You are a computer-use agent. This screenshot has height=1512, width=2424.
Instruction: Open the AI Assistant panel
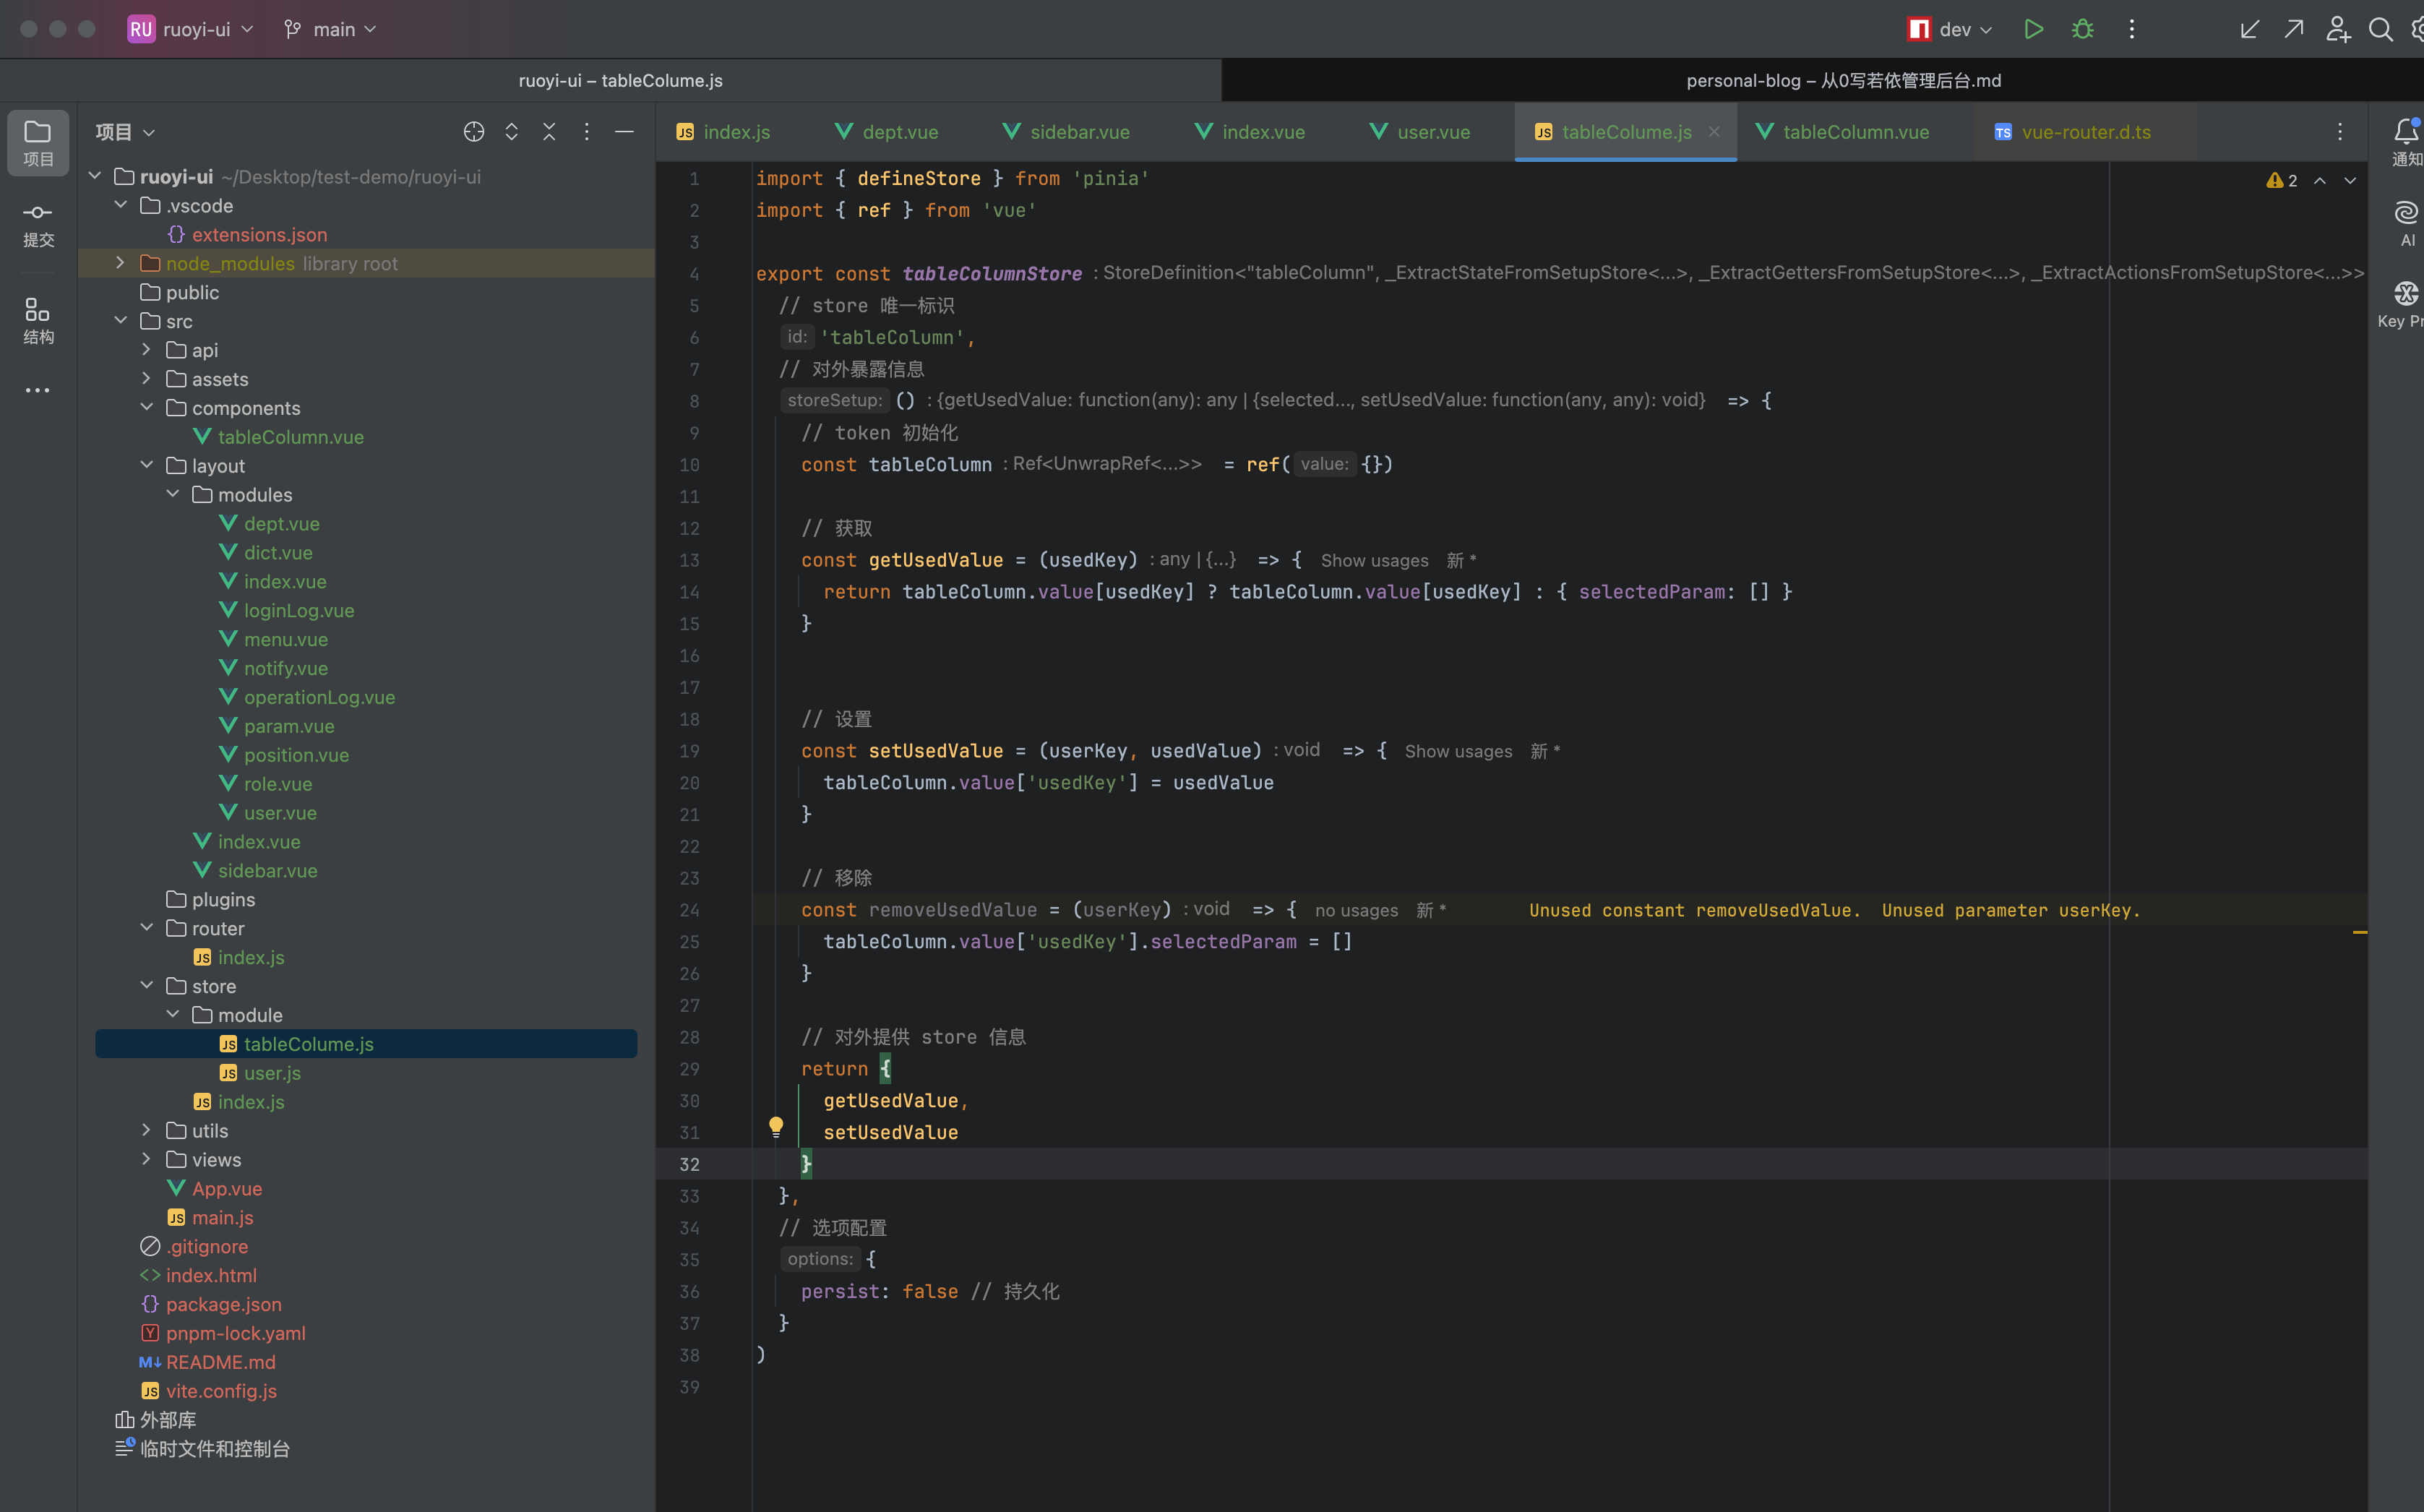click(2406, 224)
